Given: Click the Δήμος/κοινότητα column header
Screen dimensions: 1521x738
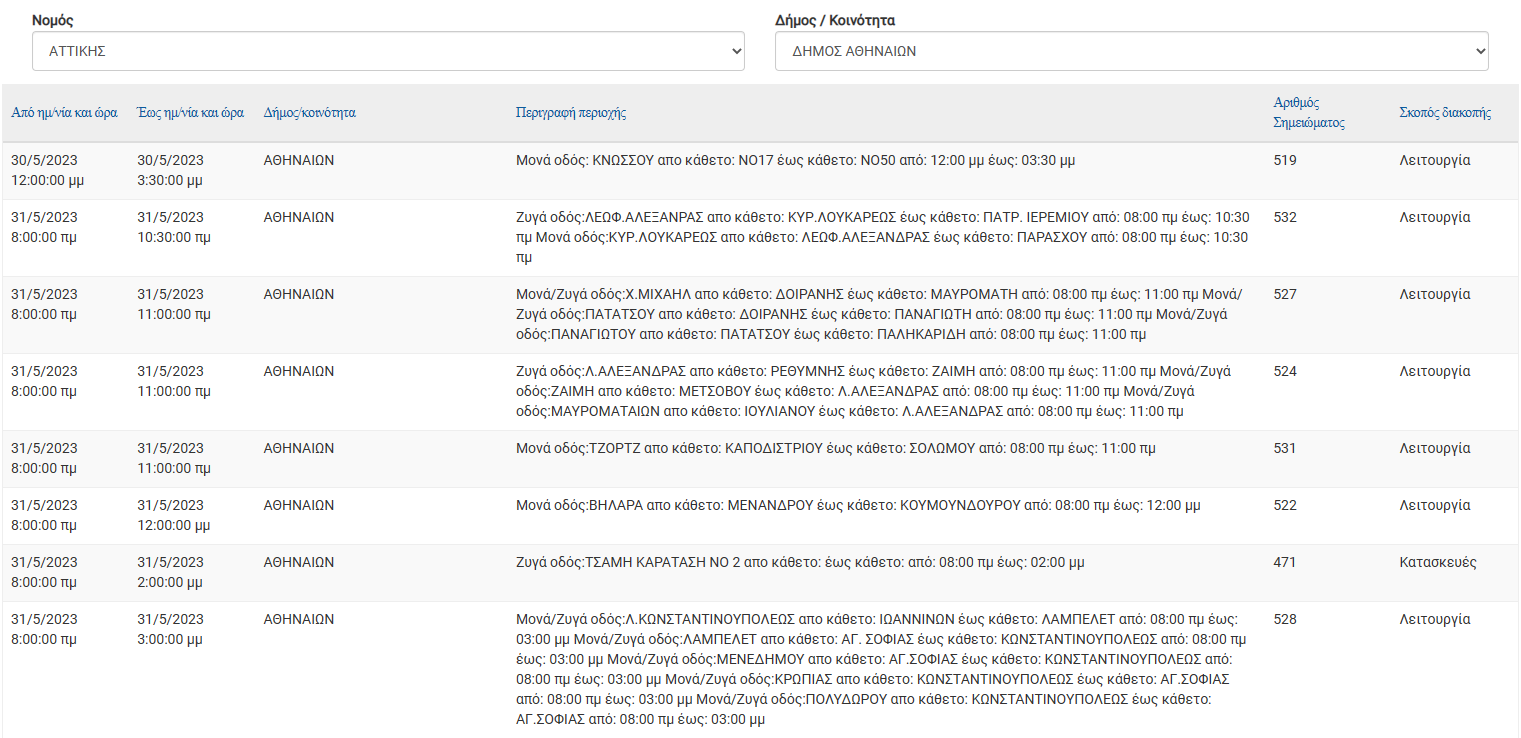Looking at the screenshot, I should (309, 113).
